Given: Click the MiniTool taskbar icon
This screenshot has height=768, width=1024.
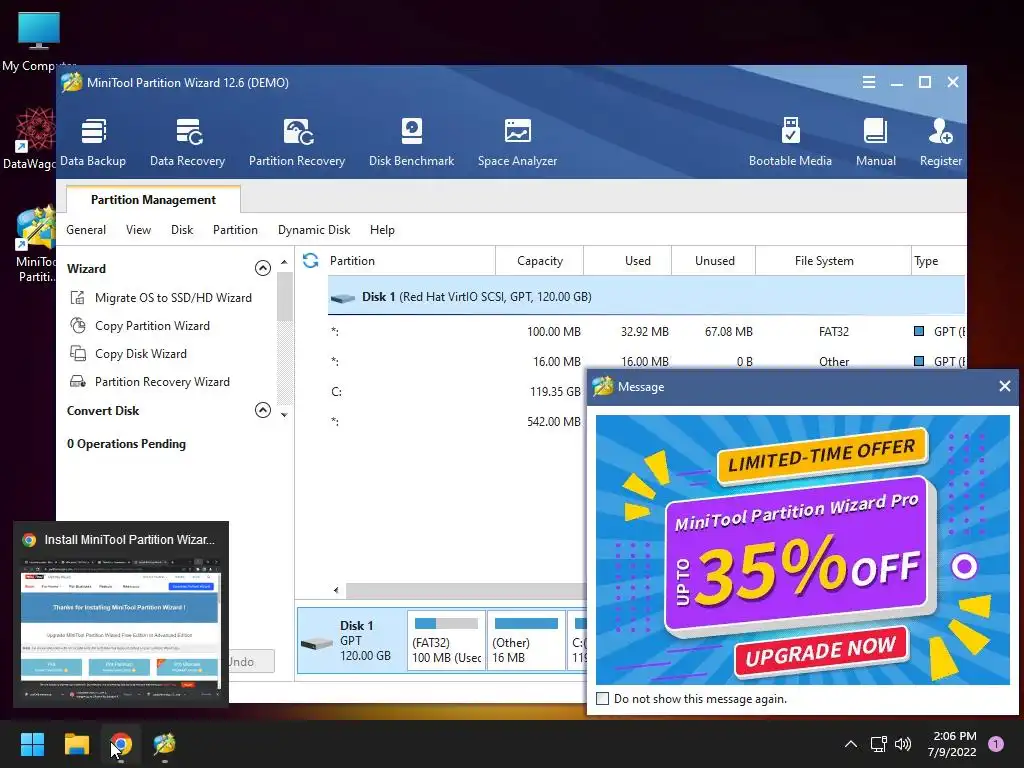Looking at the screenshot, I should click(x=165, y=744).
